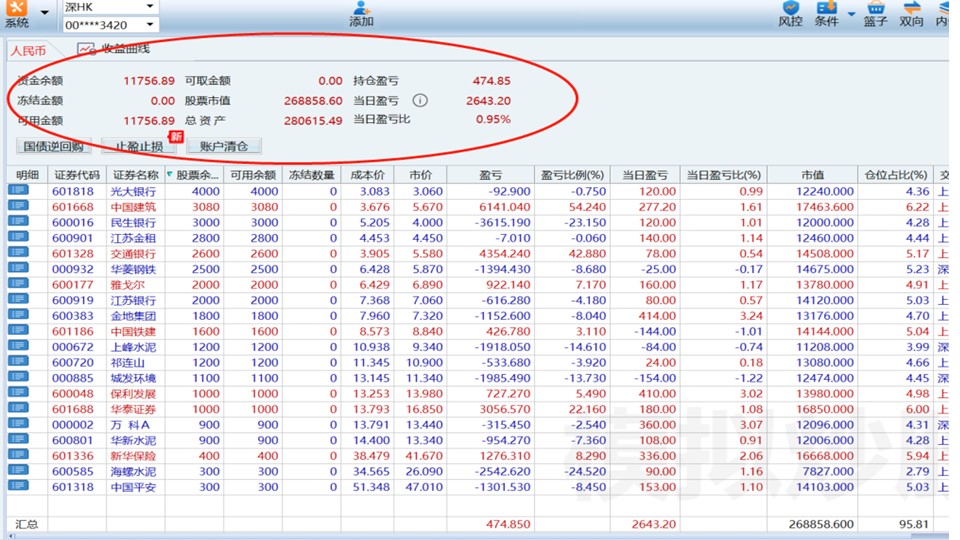Click the 止盈止损 button
The height and width of the screenshot is (540, 960).
(x=139, y=146)
